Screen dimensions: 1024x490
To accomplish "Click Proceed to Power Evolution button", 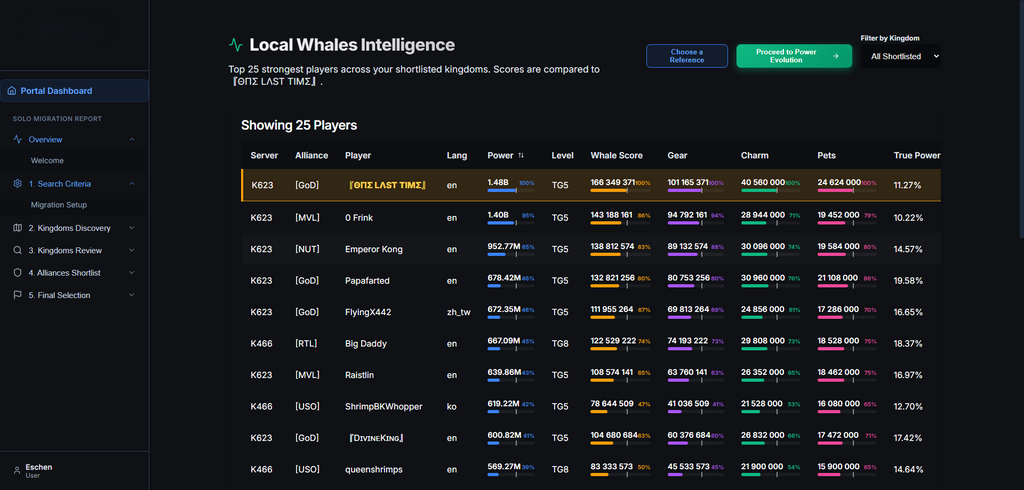I will pos(794,56).
